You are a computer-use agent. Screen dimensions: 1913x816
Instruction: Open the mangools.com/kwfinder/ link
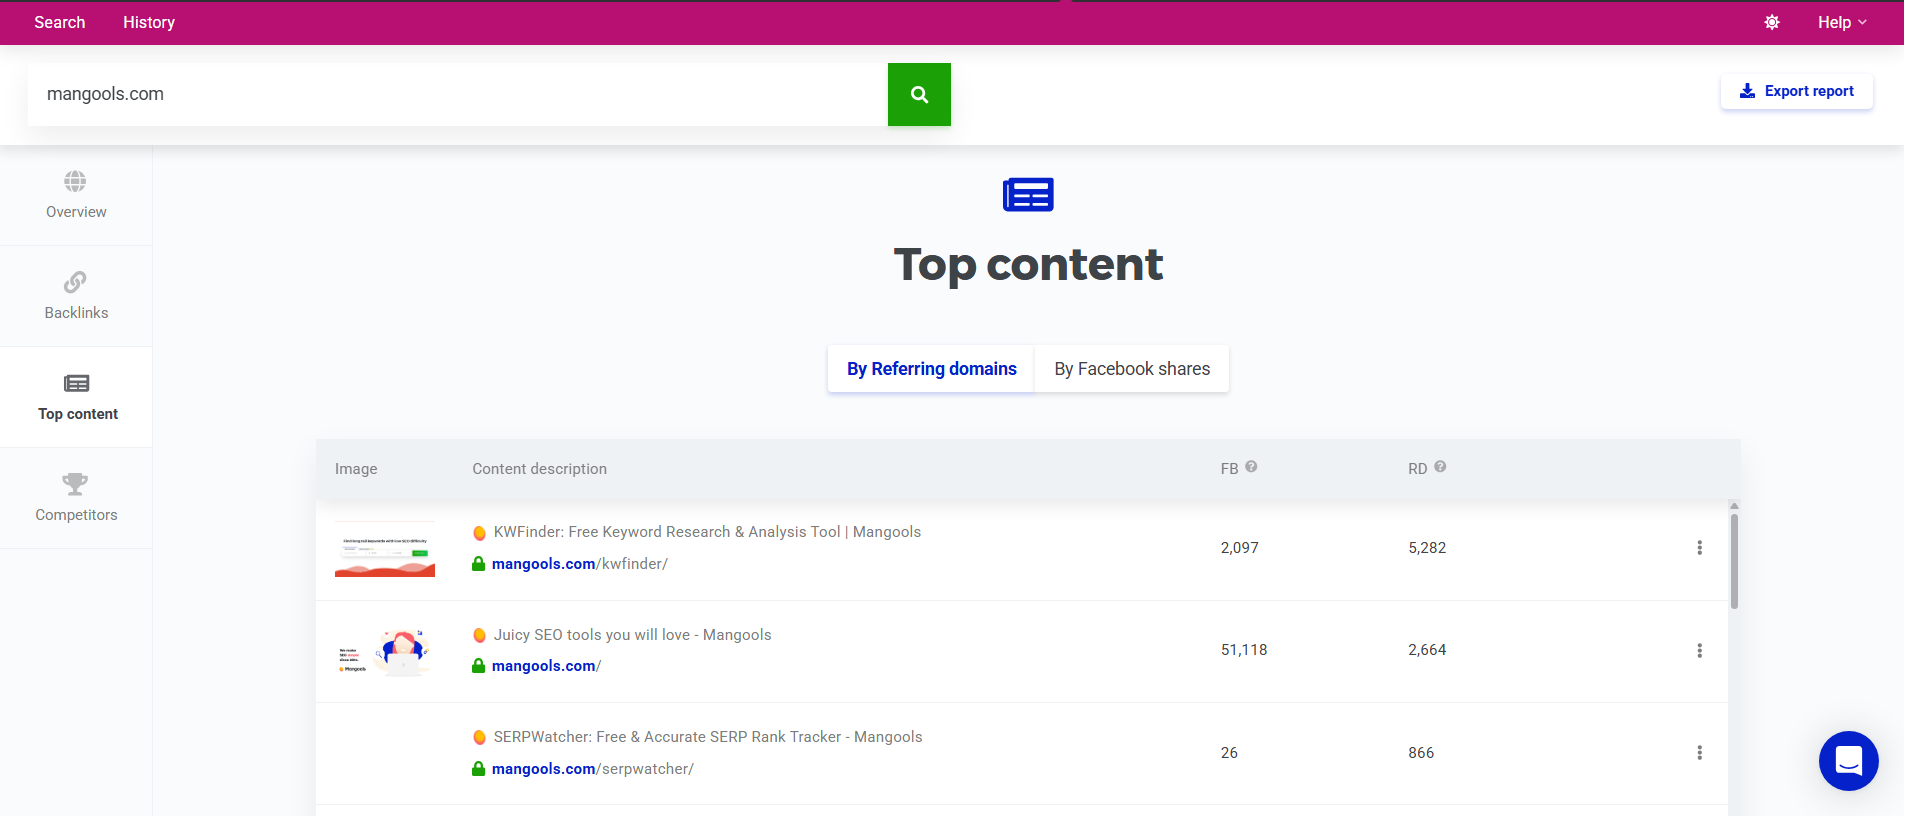point(579,564)
